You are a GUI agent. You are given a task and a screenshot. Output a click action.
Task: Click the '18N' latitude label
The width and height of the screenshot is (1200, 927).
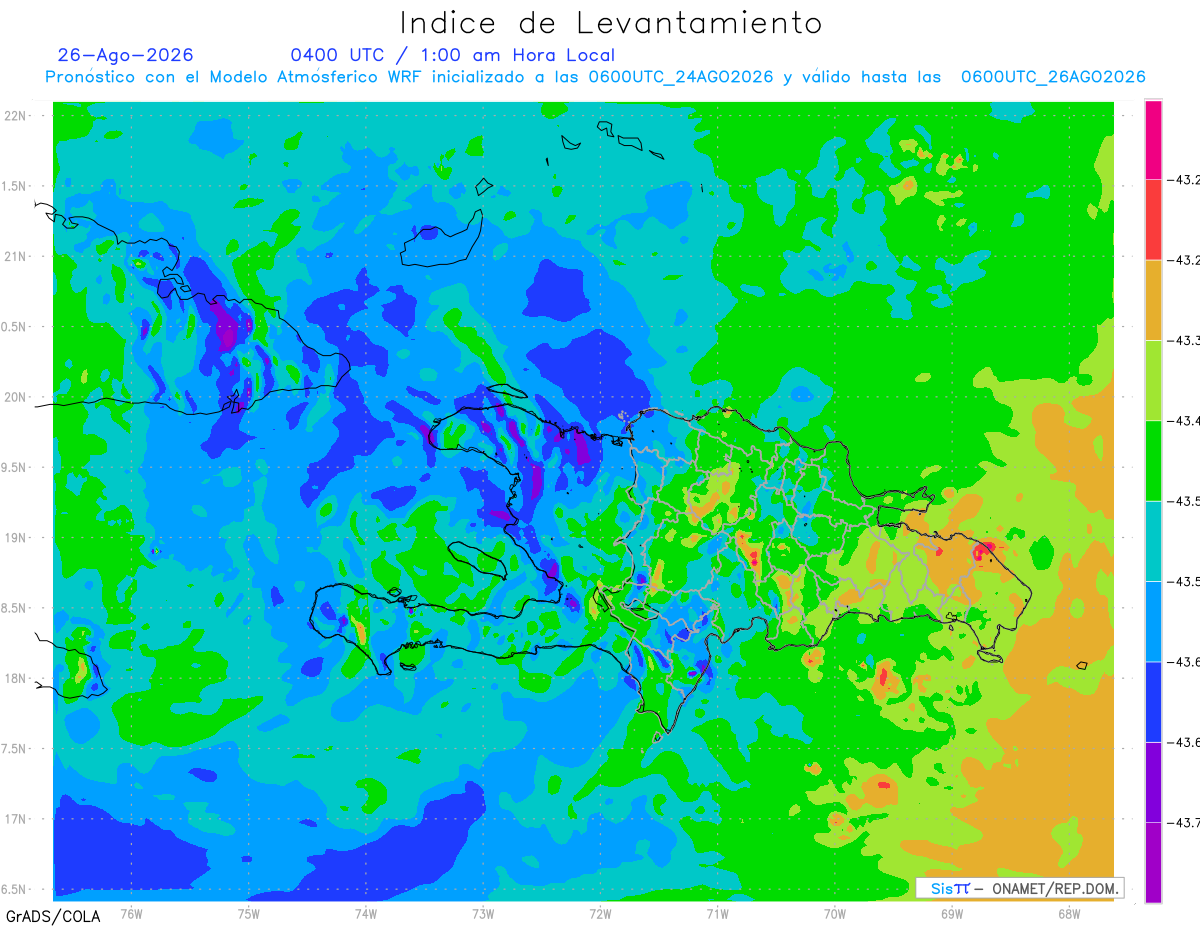tap(17, 678)
